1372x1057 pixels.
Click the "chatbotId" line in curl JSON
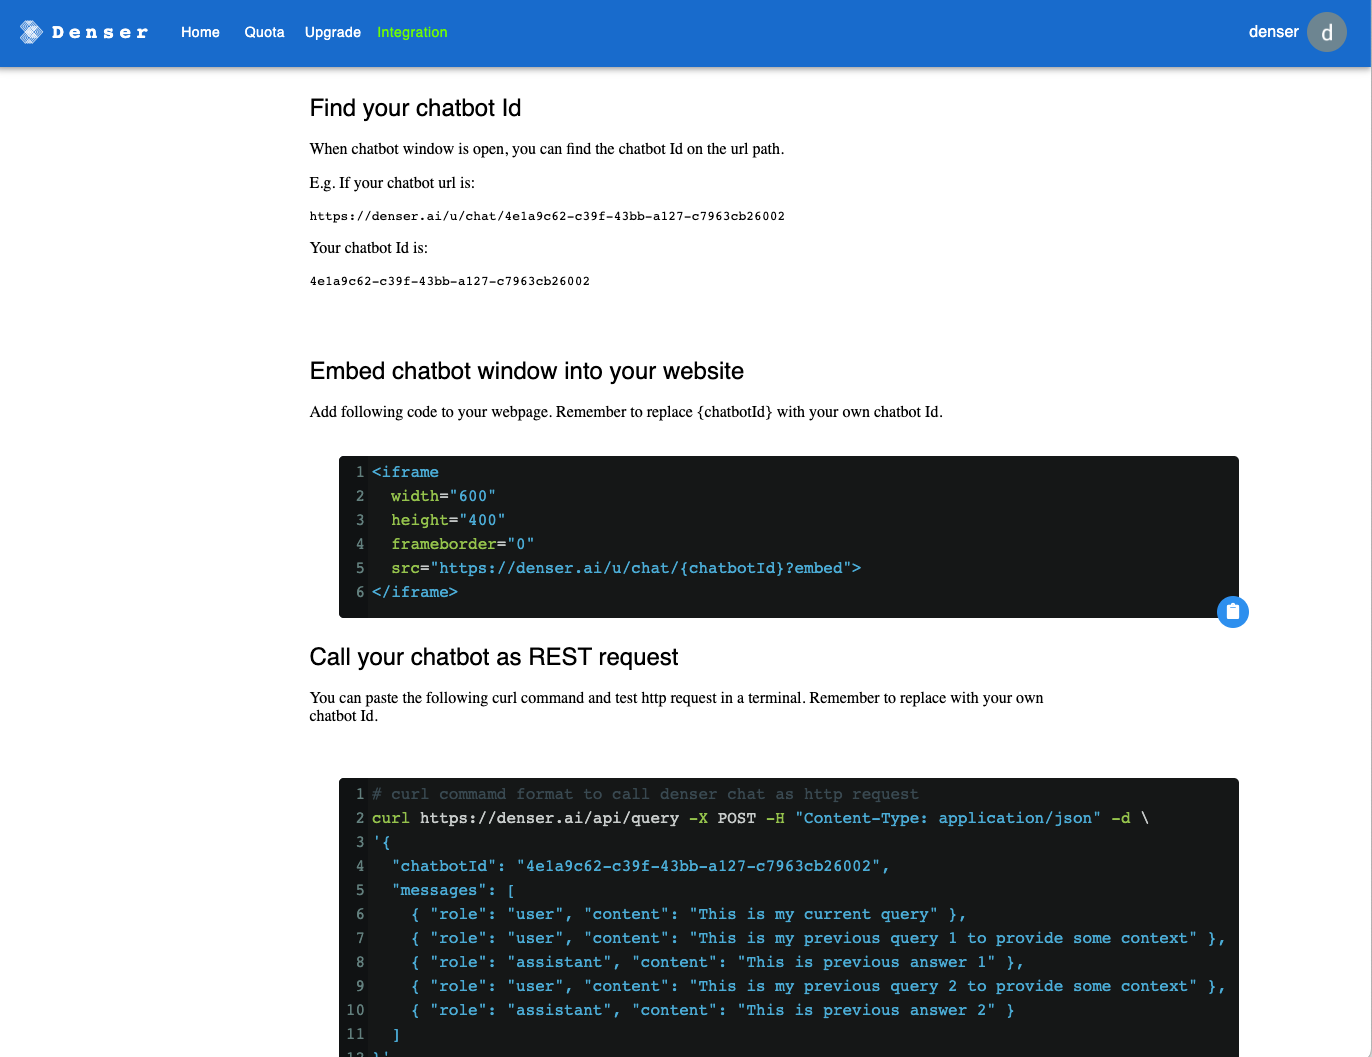pos(641,866)
